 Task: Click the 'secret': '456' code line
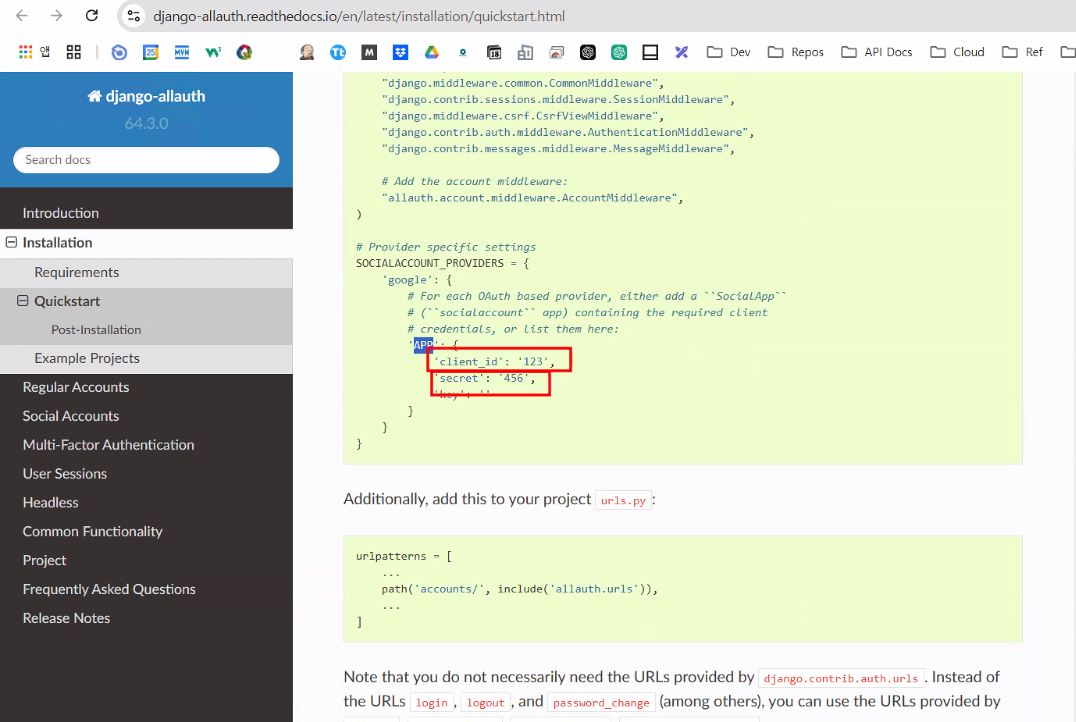pos(484,378)
